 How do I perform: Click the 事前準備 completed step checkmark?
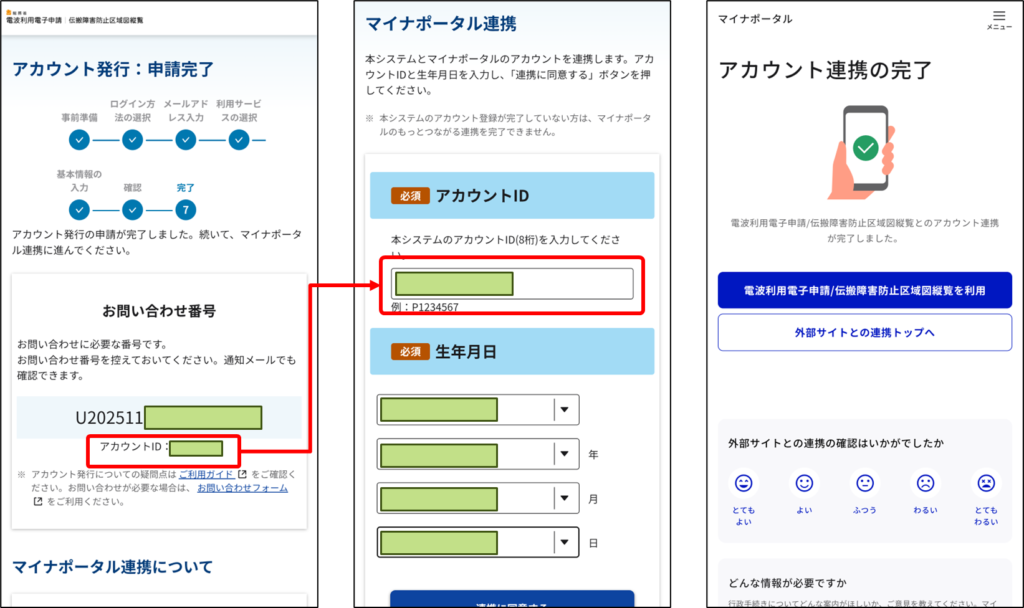[x=80, y=140]
